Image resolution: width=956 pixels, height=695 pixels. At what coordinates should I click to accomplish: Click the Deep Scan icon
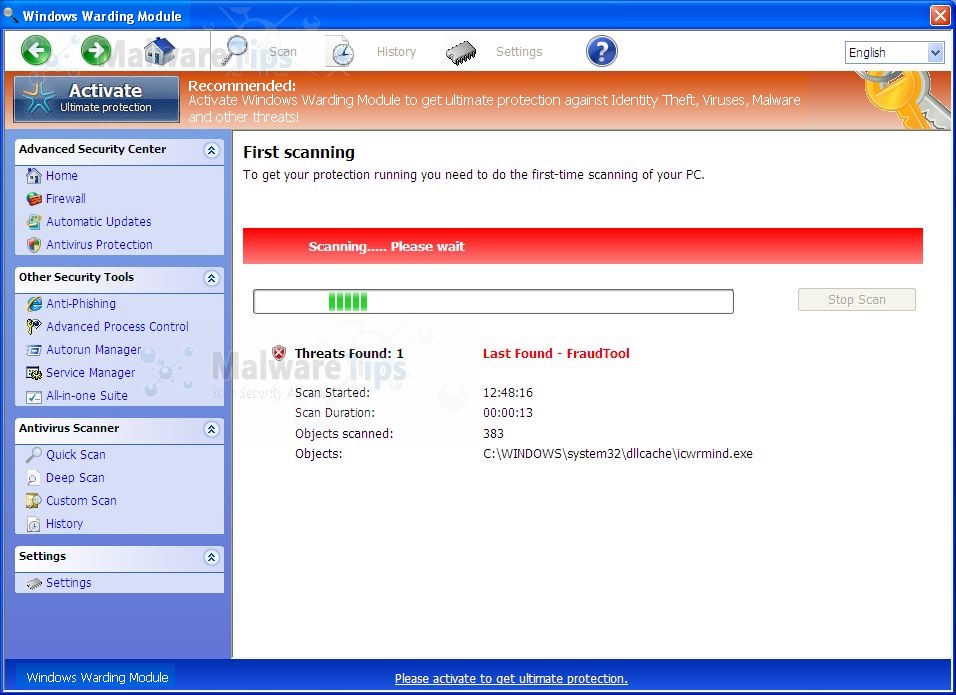(x=34, y=478)
